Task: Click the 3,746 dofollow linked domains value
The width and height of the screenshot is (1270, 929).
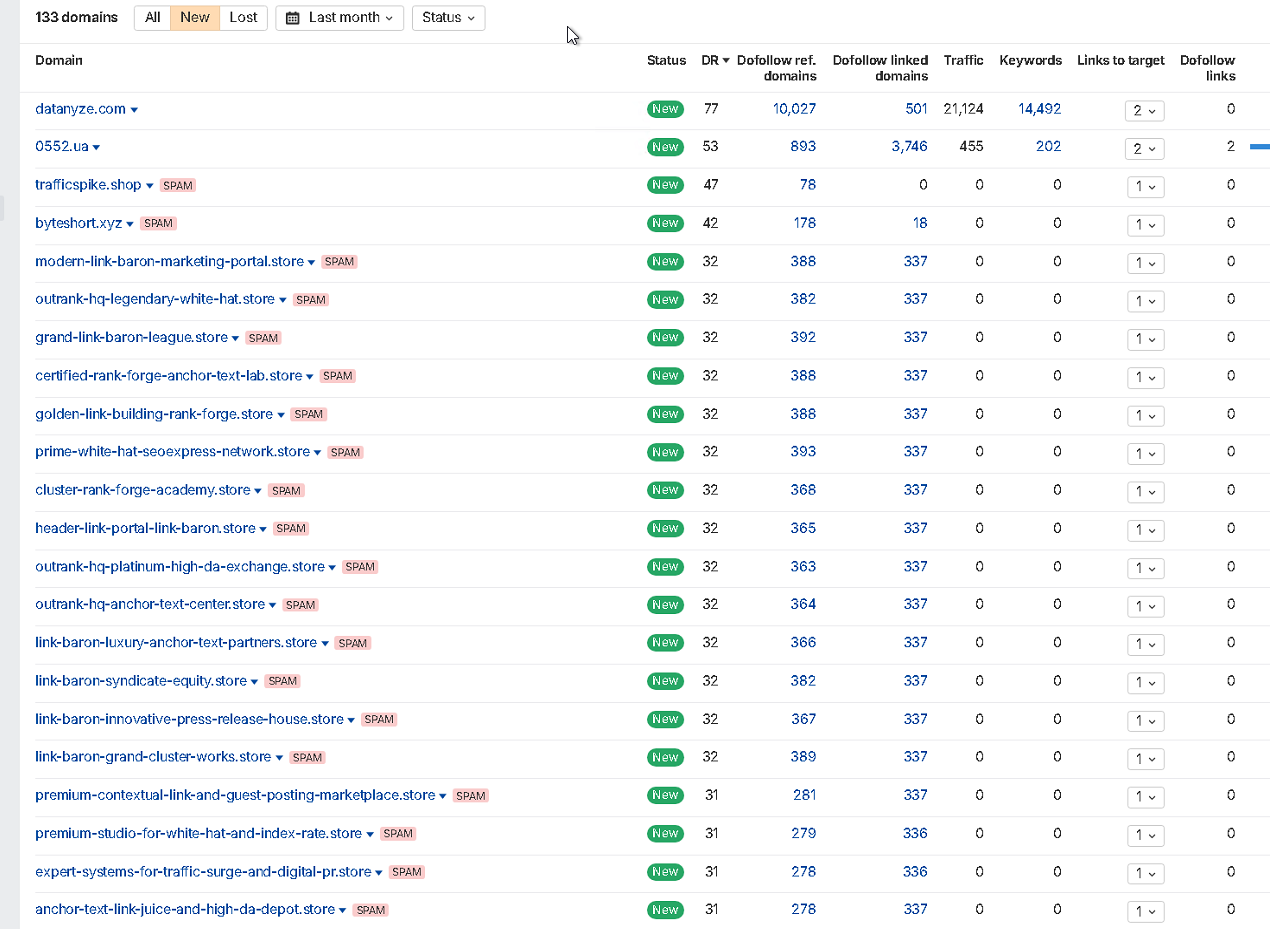Action: pos(909,147)
